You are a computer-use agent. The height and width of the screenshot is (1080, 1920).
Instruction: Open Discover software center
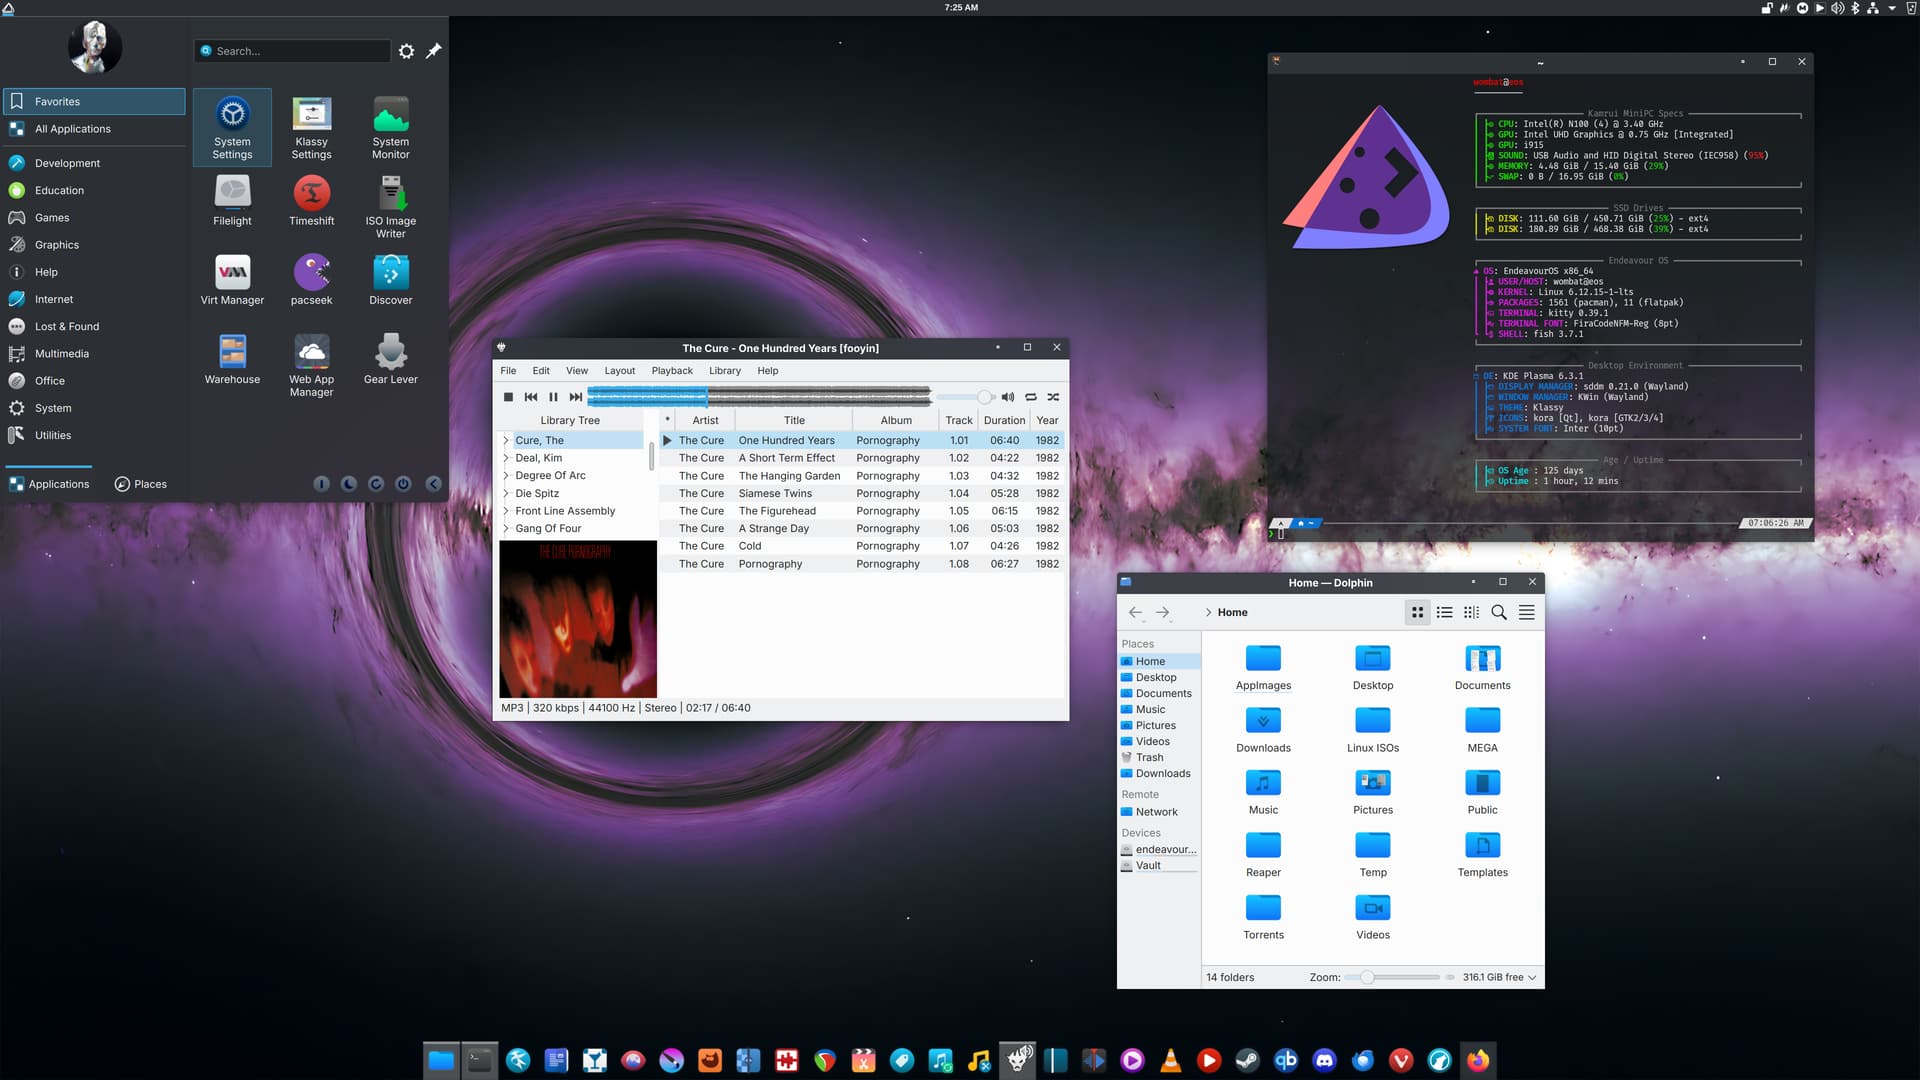pos(391,280)
